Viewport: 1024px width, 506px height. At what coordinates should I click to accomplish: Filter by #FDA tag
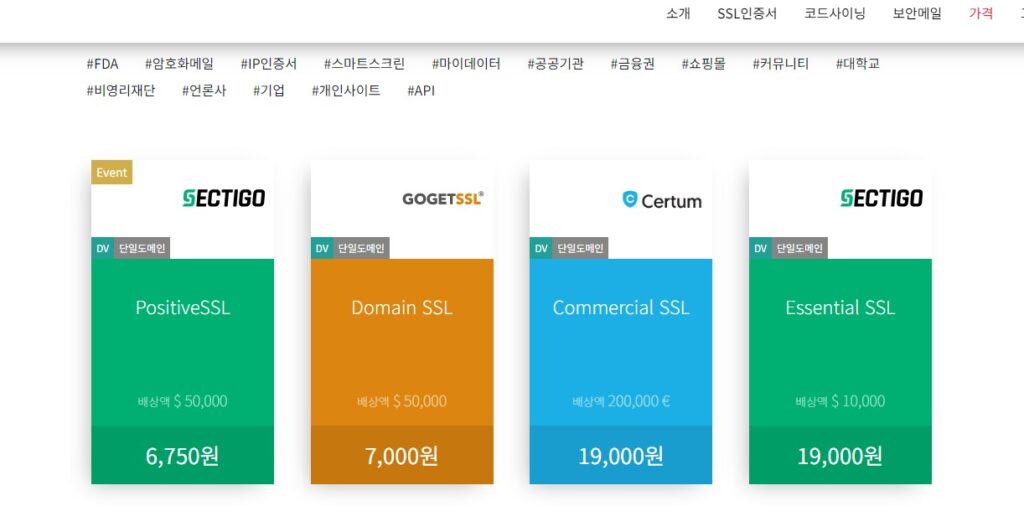[x=103, y=64]
